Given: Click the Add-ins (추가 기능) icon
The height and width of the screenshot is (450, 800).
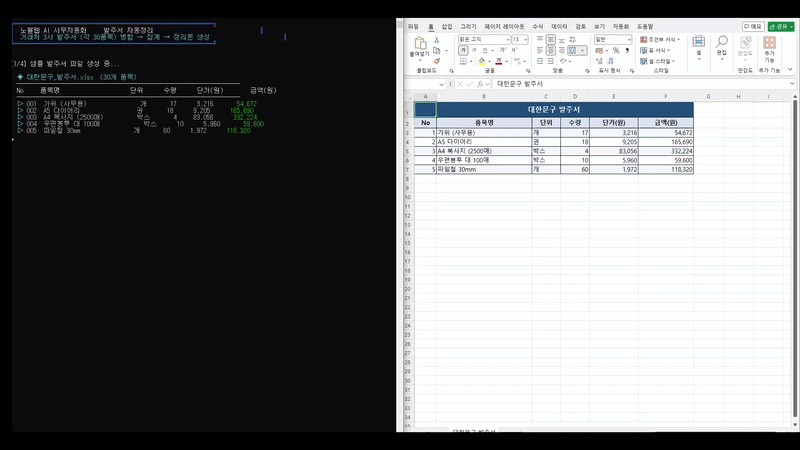Looking at the screenshot, I should tap(769, 42).
